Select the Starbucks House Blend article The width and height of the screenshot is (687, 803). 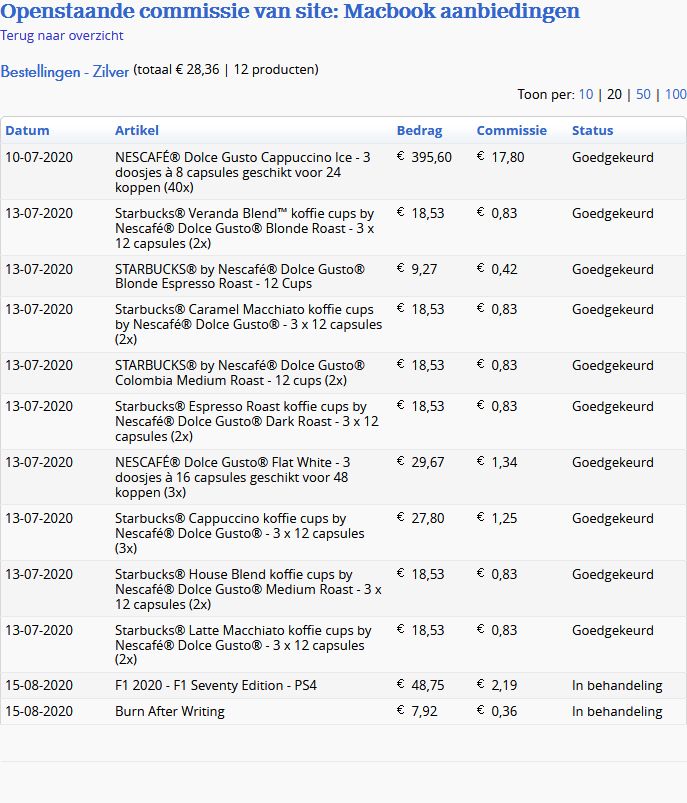[x=248, y=589]
